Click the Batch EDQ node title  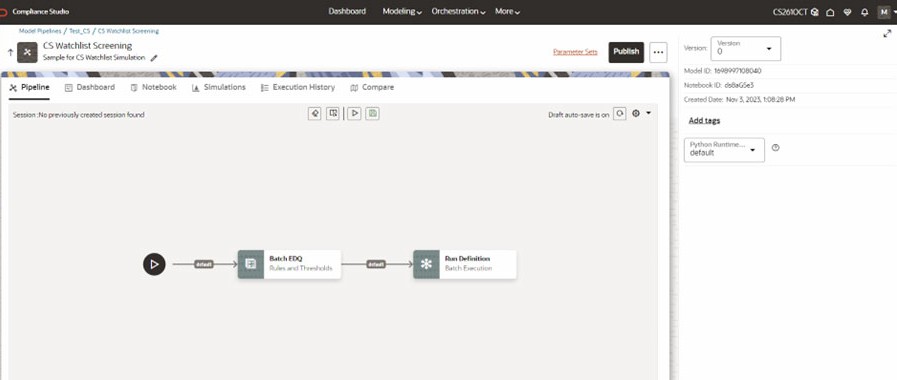285,259
